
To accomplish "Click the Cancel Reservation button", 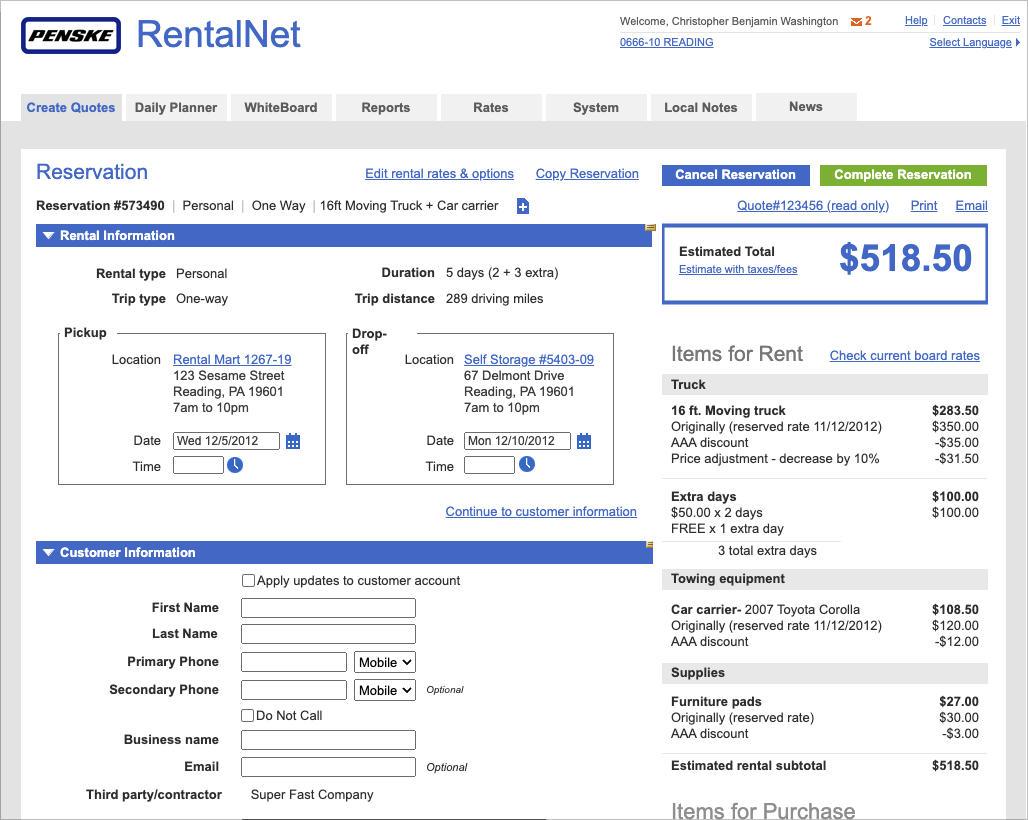I will [x=736, y=175].
